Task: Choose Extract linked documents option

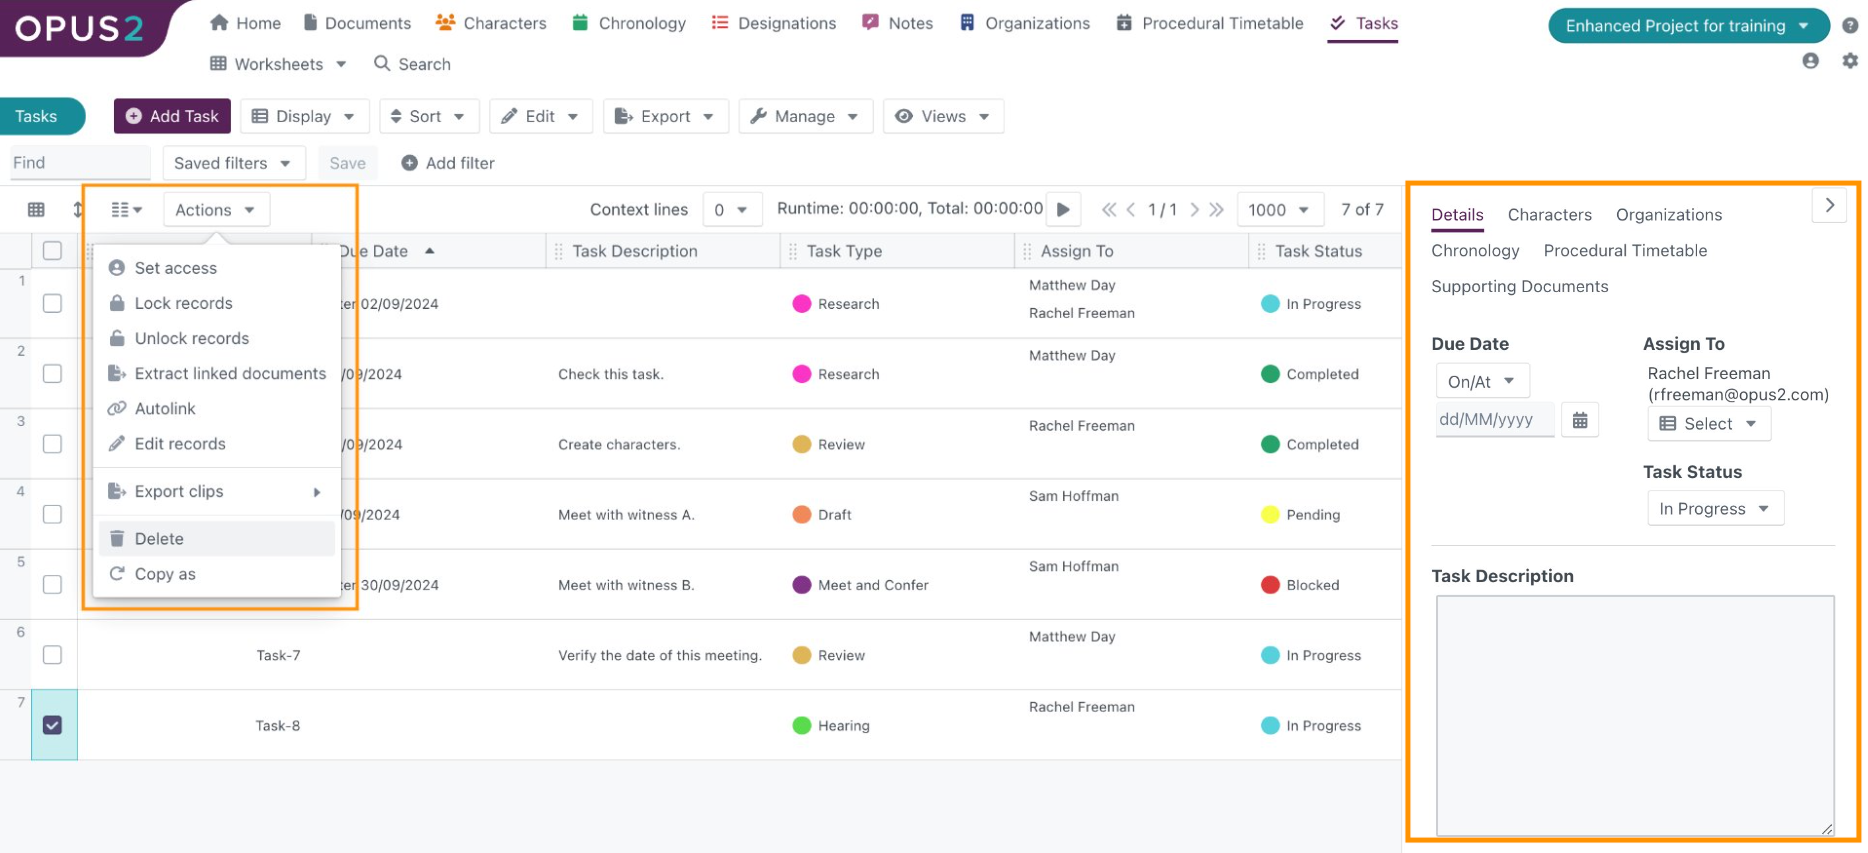Action: click(x=216, y=373)
